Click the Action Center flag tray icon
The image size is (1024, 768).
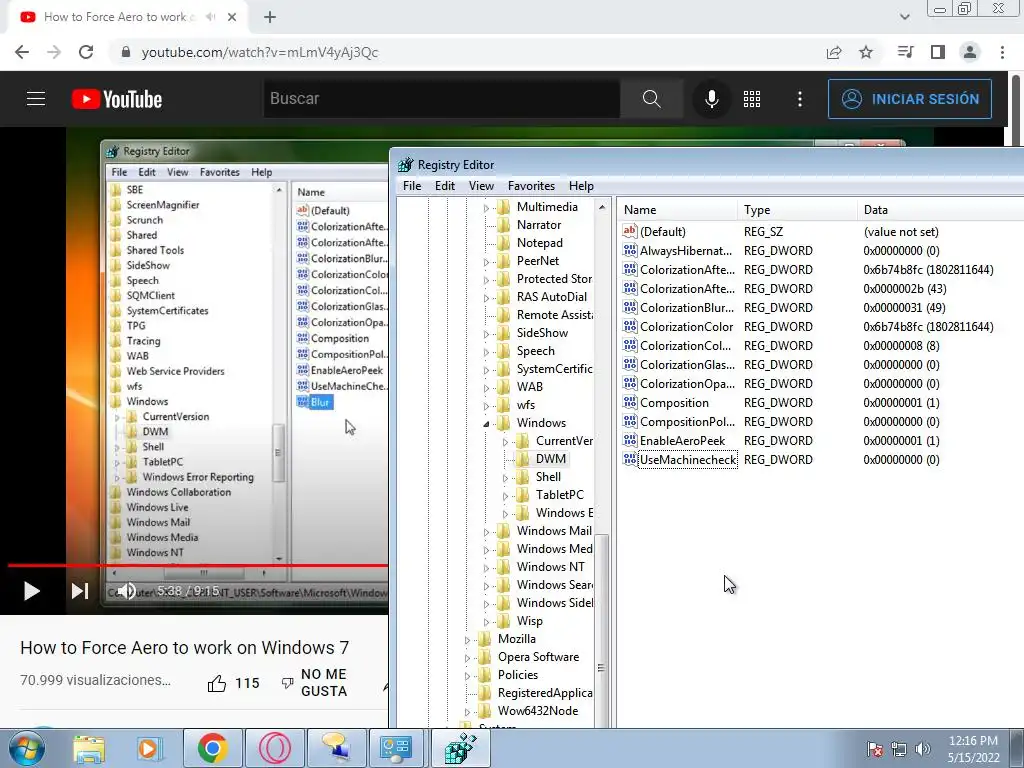[x=874, y=749]
